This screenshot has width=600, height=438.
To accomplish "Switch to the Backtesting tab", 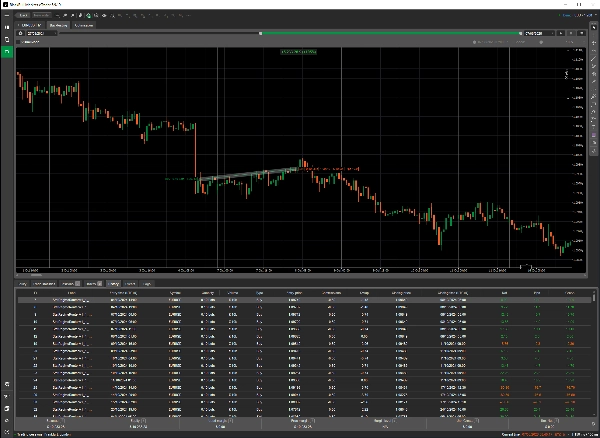I will point(58,25).
